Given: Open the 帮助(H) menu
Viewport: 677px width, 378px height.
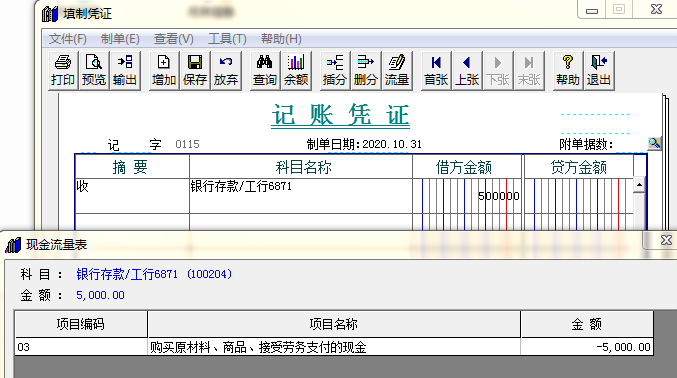Looking at the screenshot, I should coord(281,39).
